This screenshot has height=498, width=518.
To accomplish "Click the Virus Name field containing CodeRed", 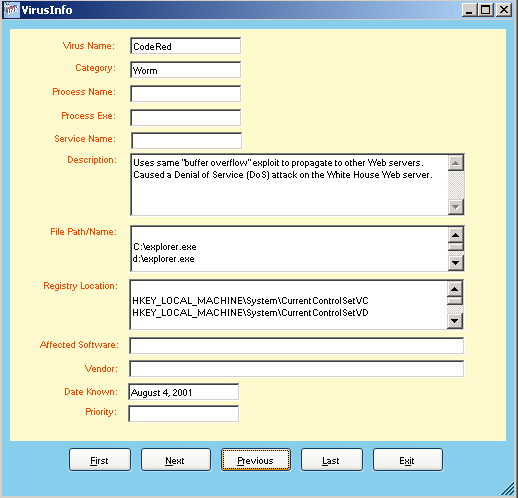I will [185, 46].
